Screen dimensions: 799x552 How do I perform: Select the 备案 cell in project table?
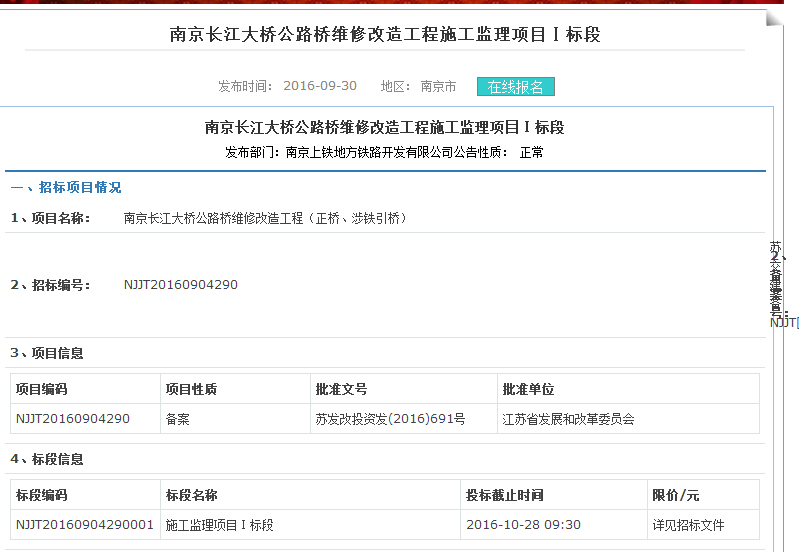pos(177,419)
